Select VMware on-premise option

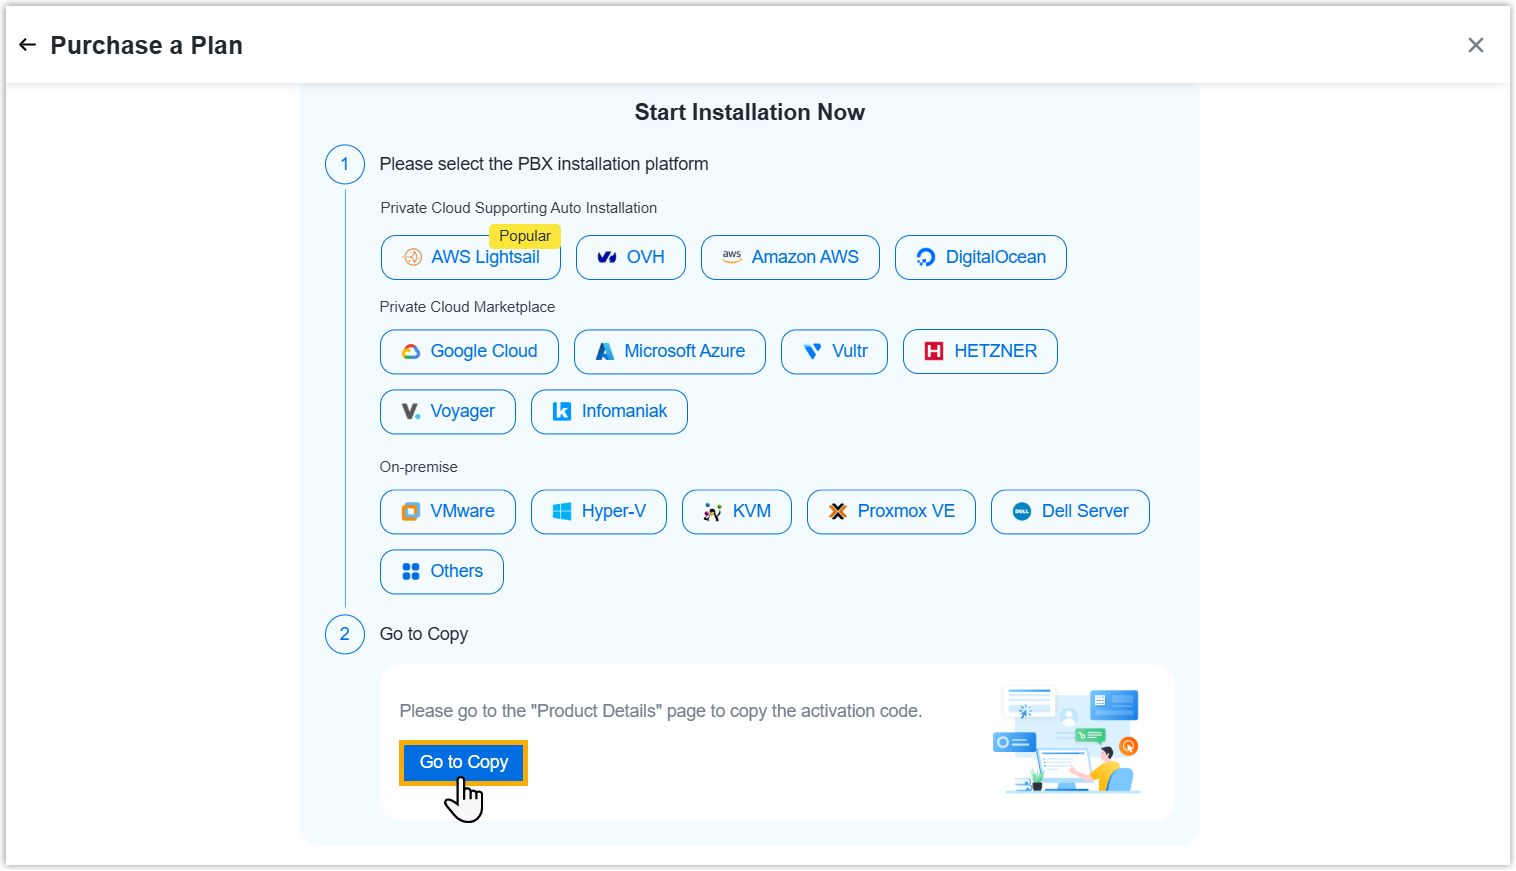click(x=447, y=512)
